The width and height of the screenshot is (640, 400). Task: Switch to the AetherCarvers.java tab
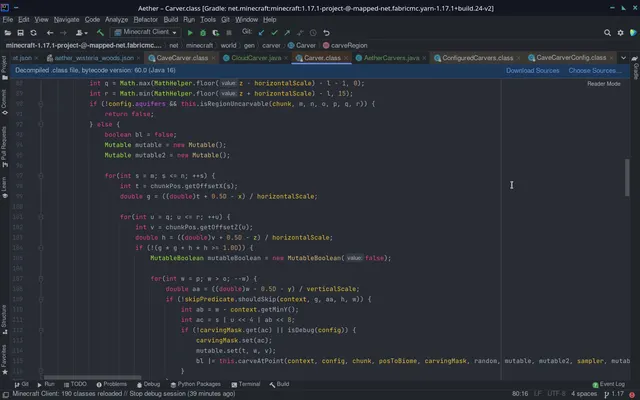pos(391,58)
